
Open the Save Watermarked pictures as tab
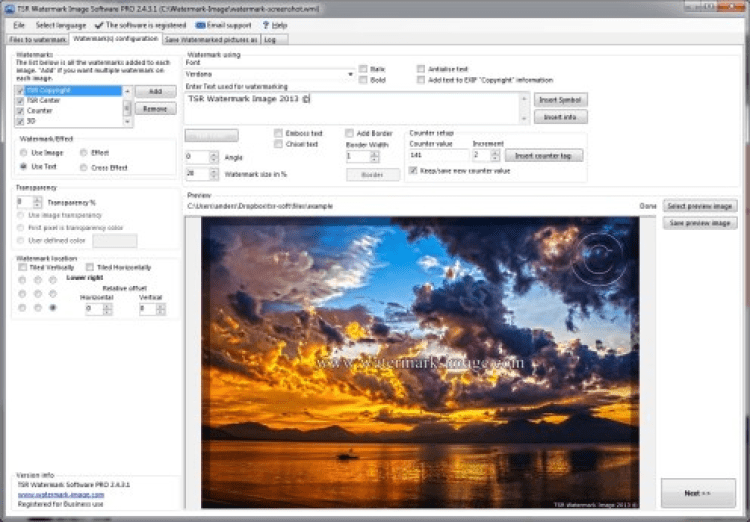(x=211, y=39)
